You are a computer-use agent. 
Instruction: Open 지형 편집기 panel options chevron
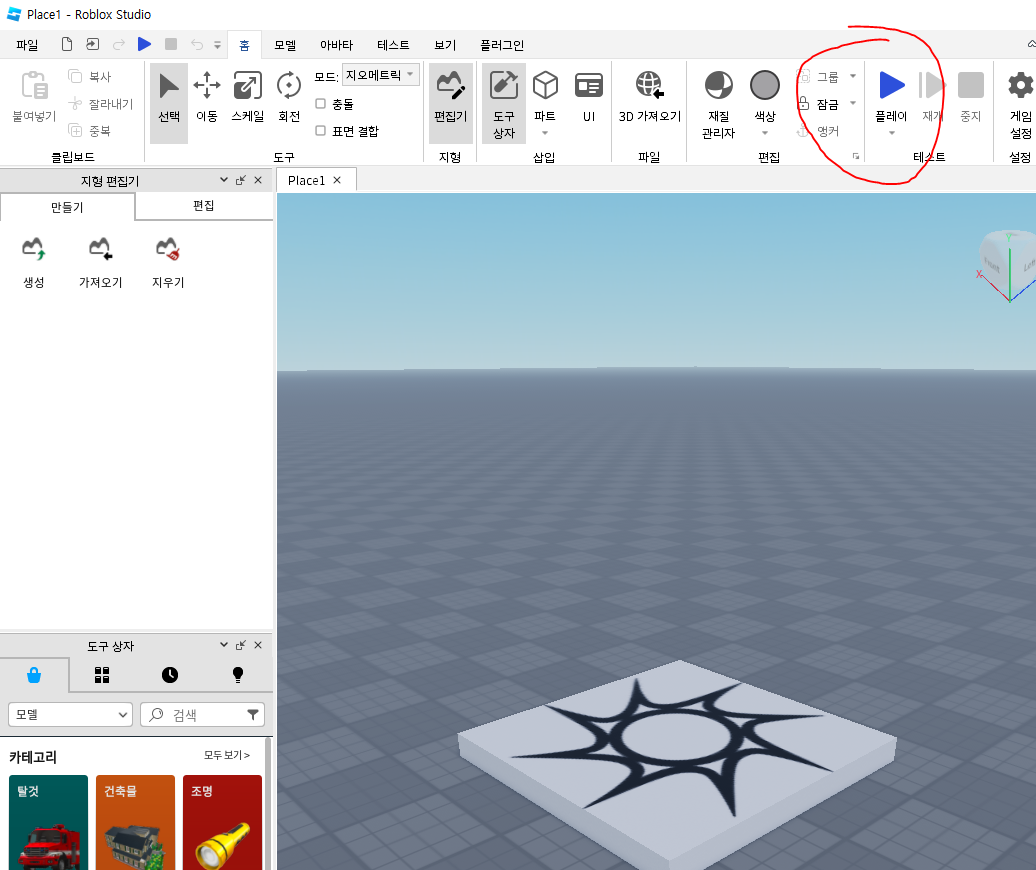tap(224, 180)
